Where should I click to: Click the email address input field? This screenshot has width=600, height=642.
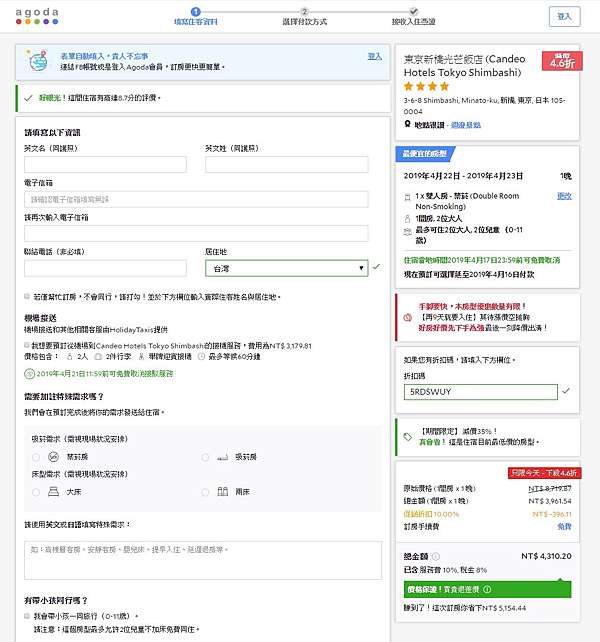(196, 199)
